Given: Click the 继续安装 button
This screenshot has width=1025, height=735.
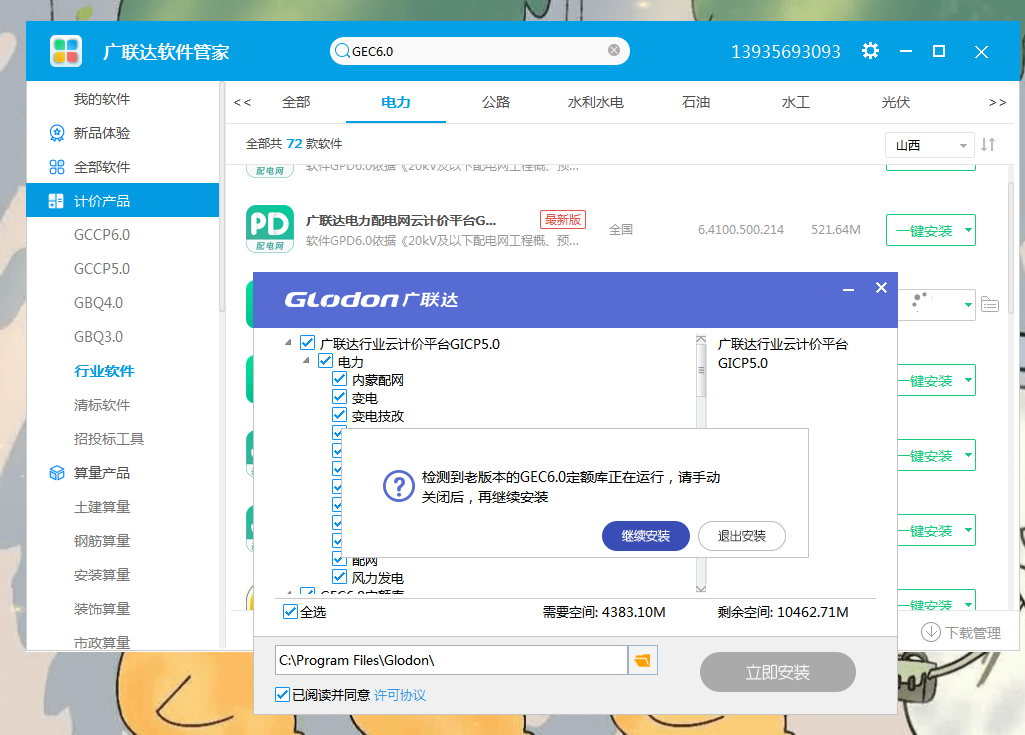Looking at the screenshot, I should tap(646, 536).
